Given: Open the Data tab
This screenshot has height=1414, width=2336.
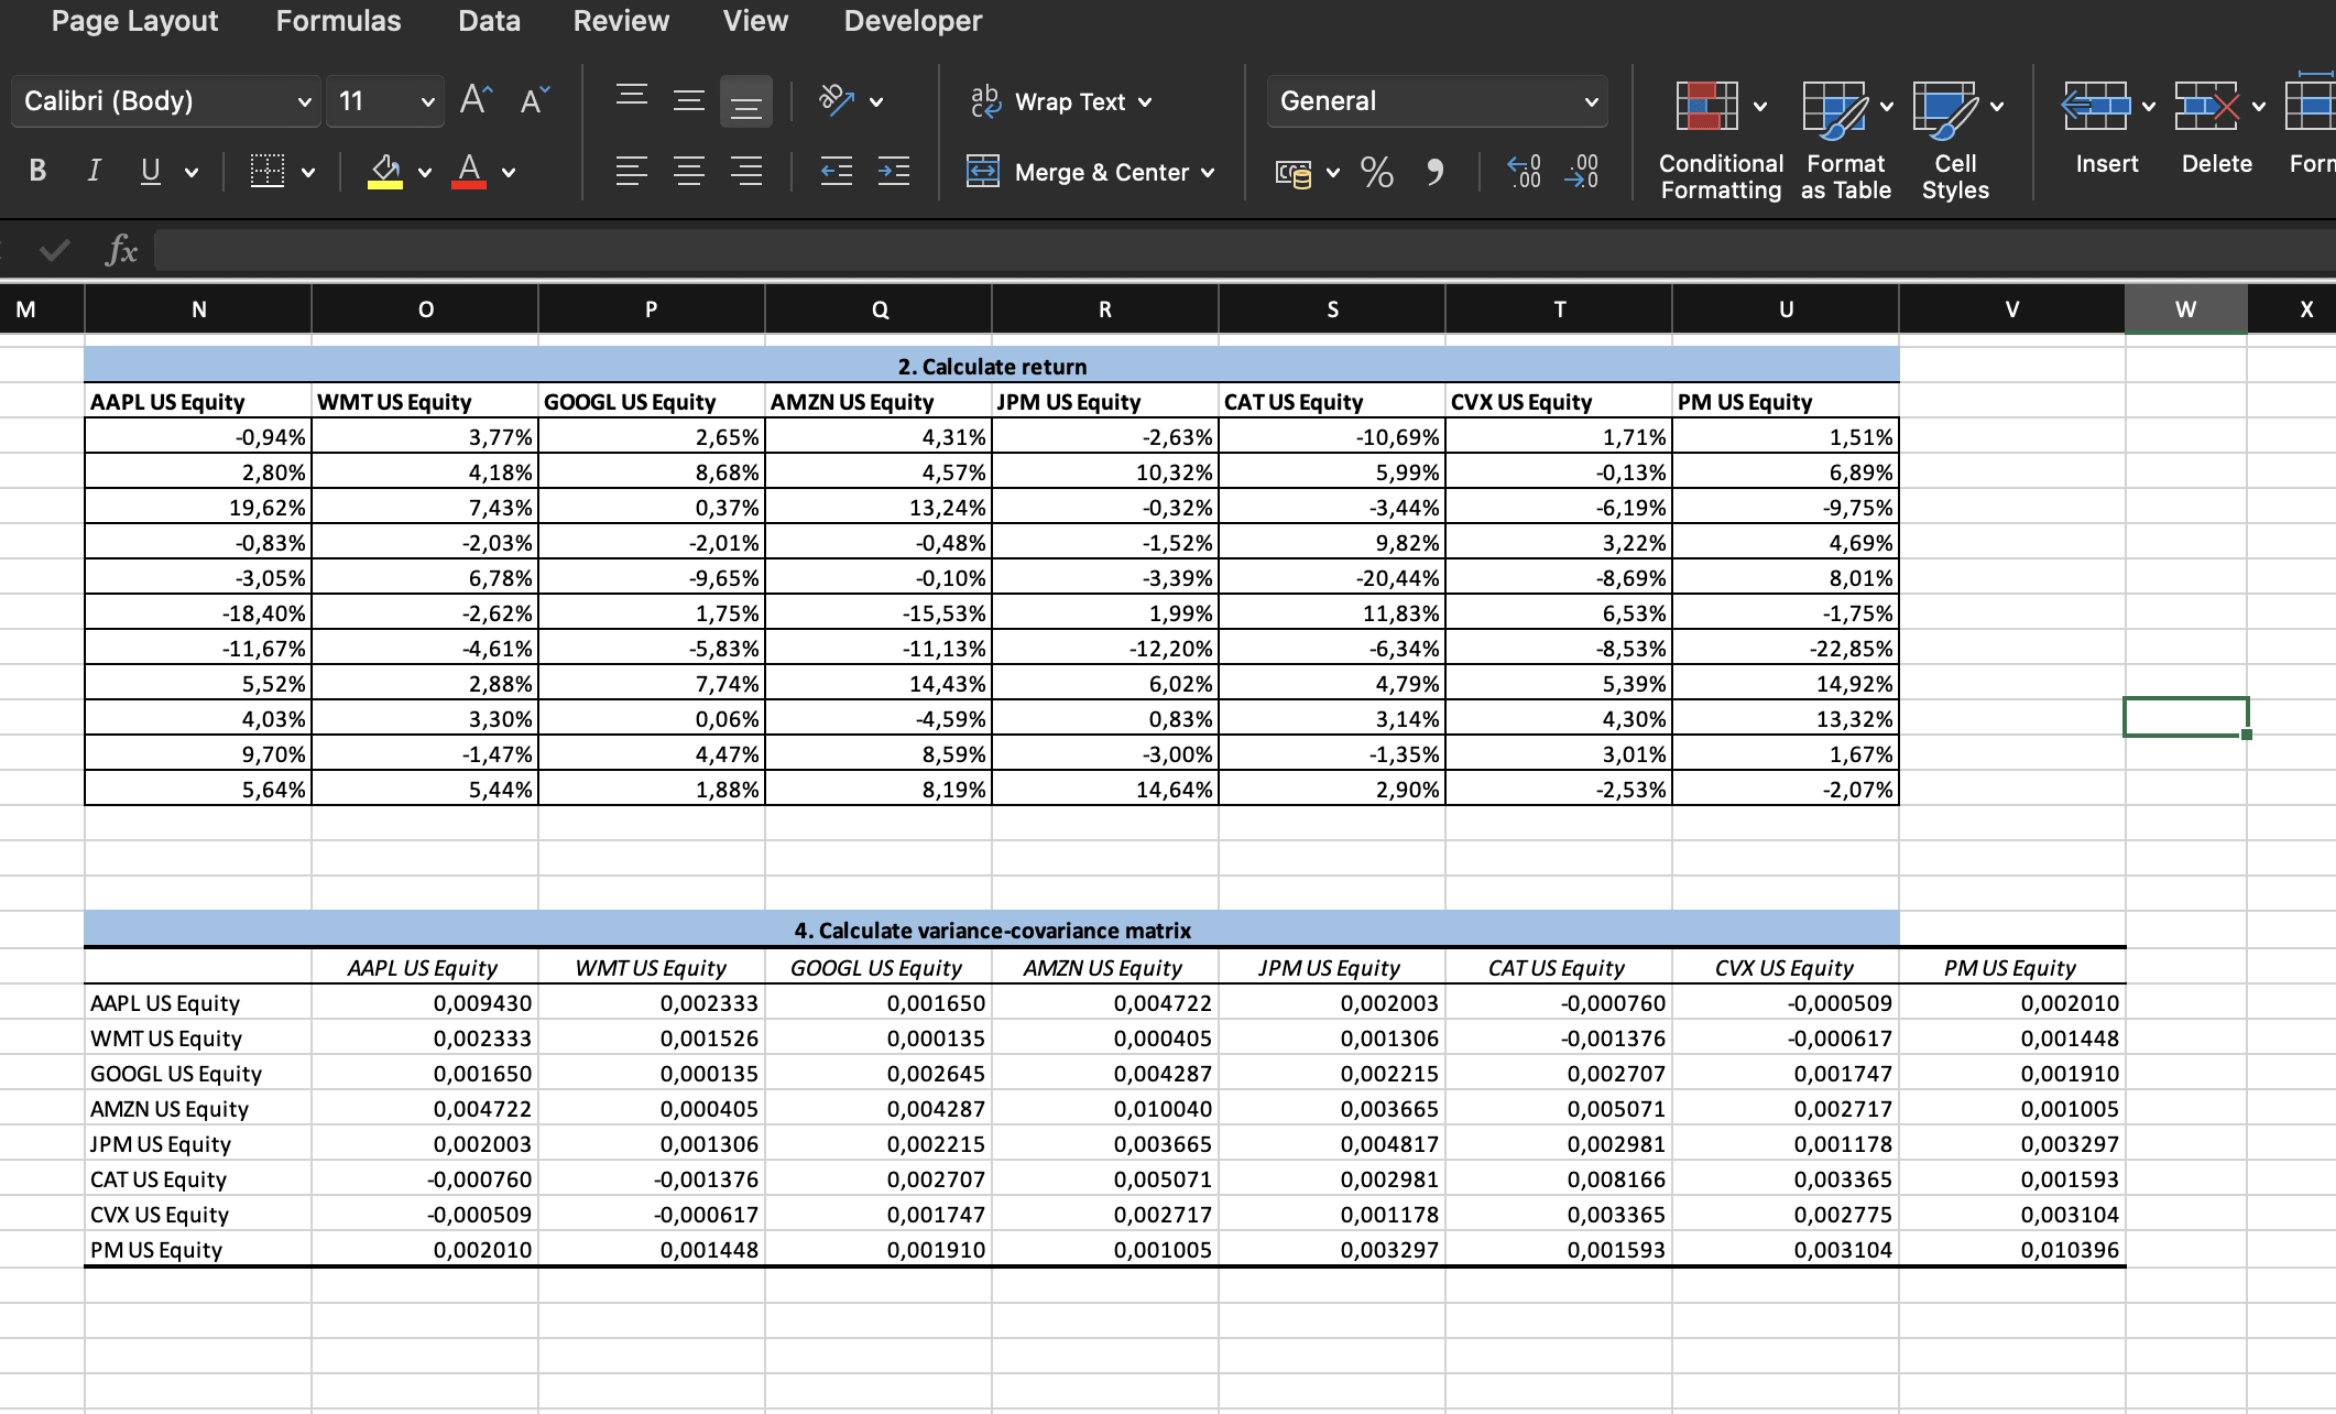Looking at the screenshot, I should (489, 21).
